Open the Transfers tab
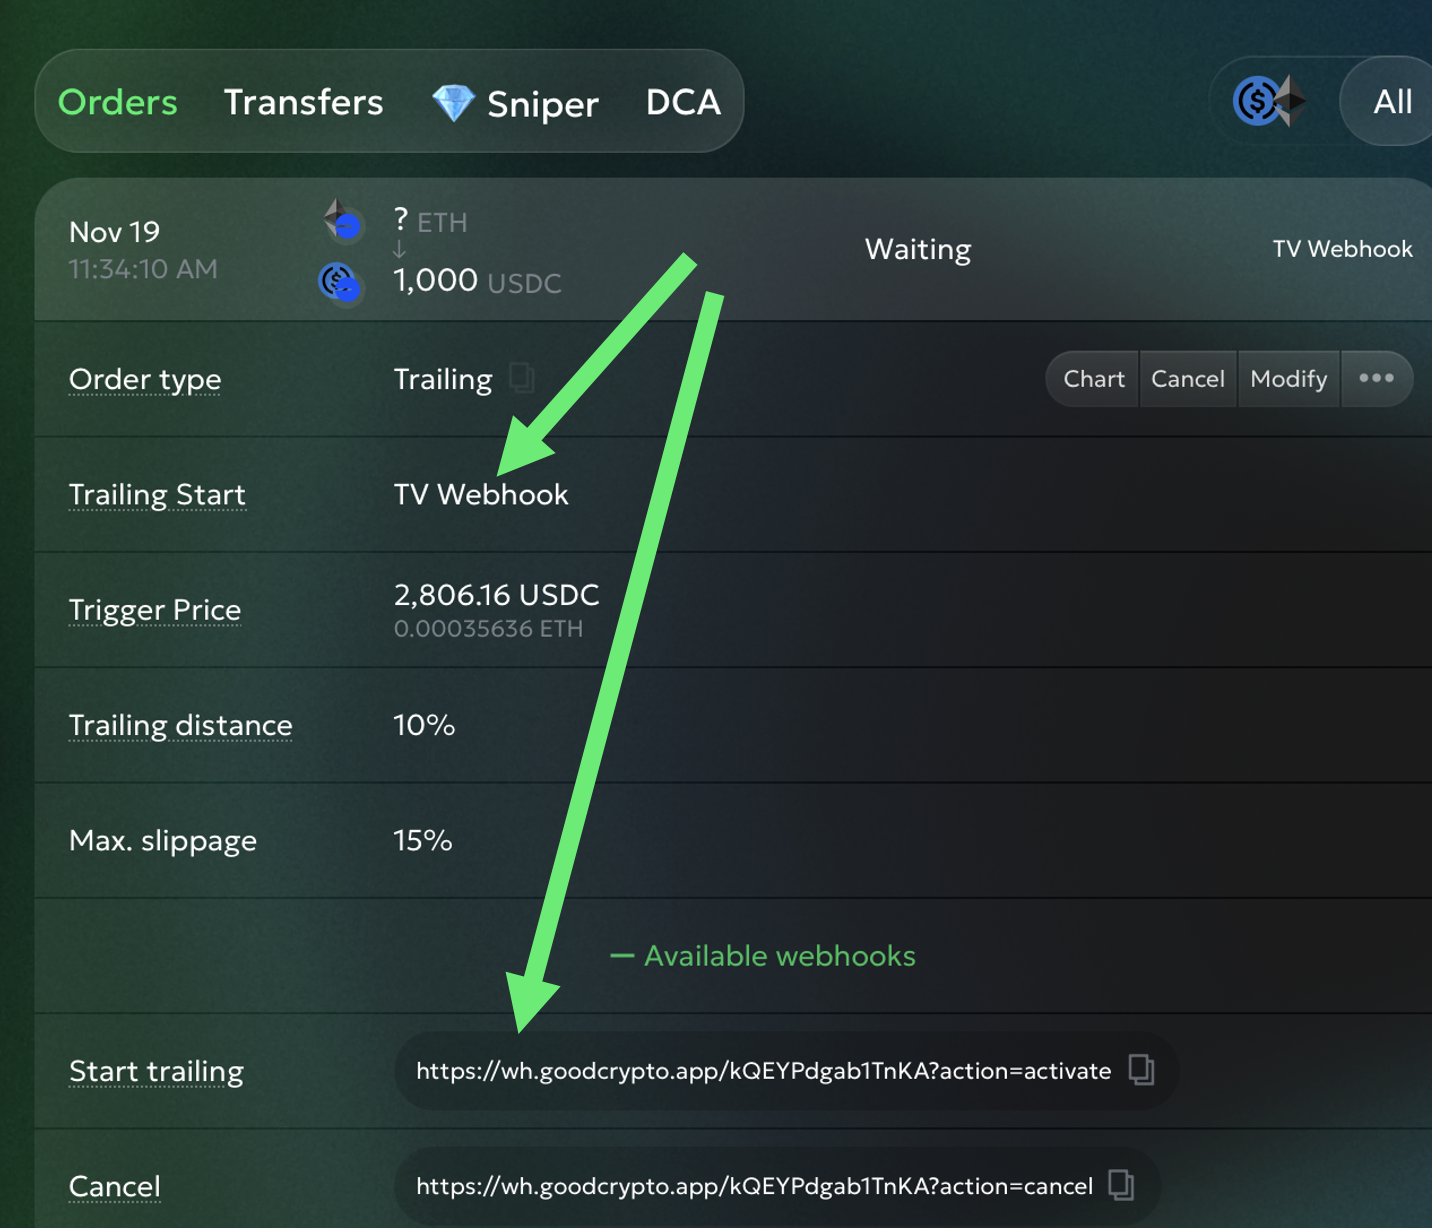This screenshot has height=1228, width=1432. tap(303, 102)
